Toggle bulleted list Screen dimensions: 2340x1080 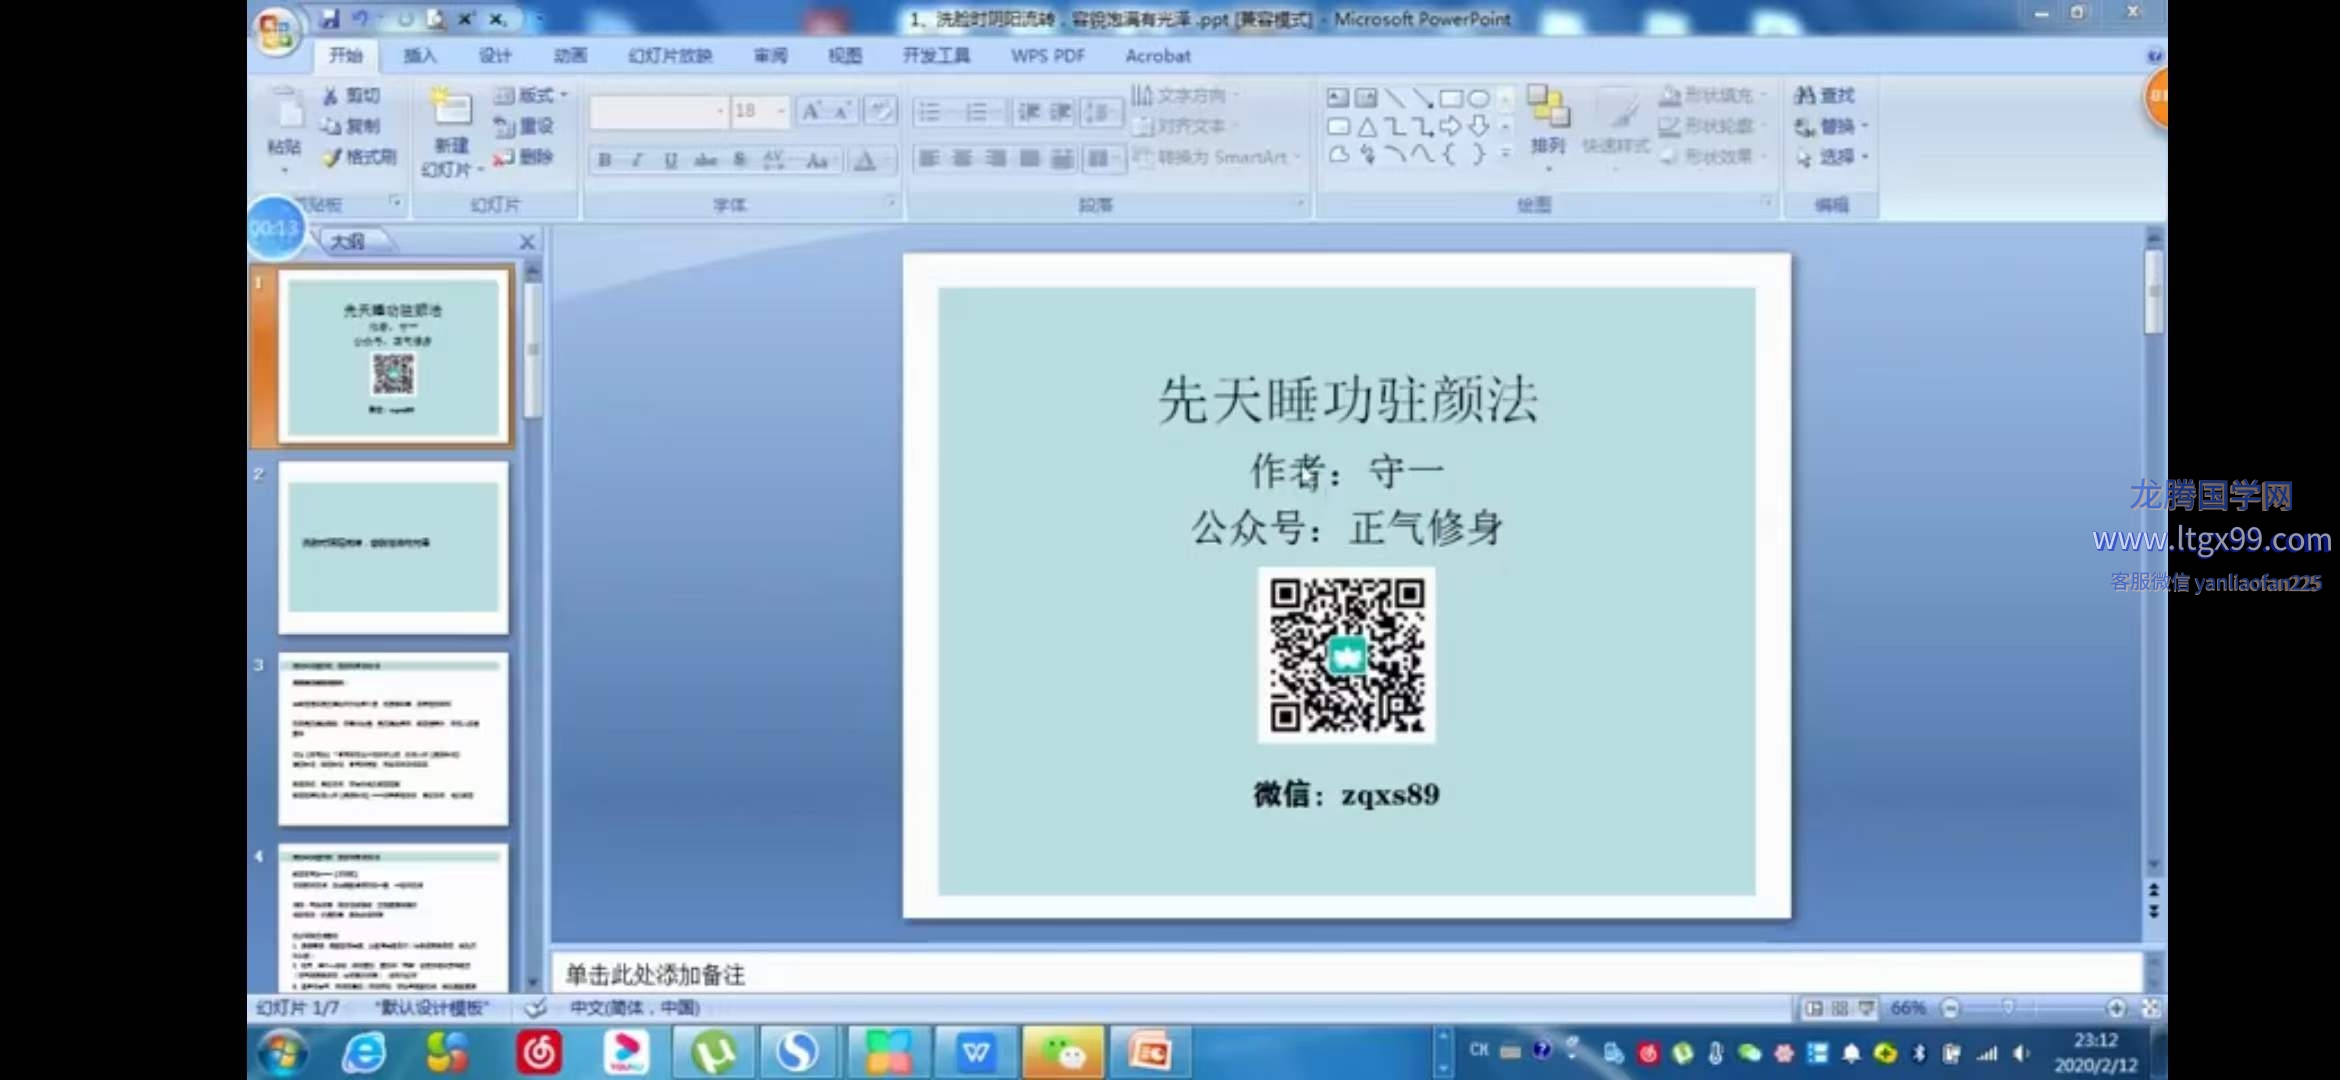pos(930,111)
